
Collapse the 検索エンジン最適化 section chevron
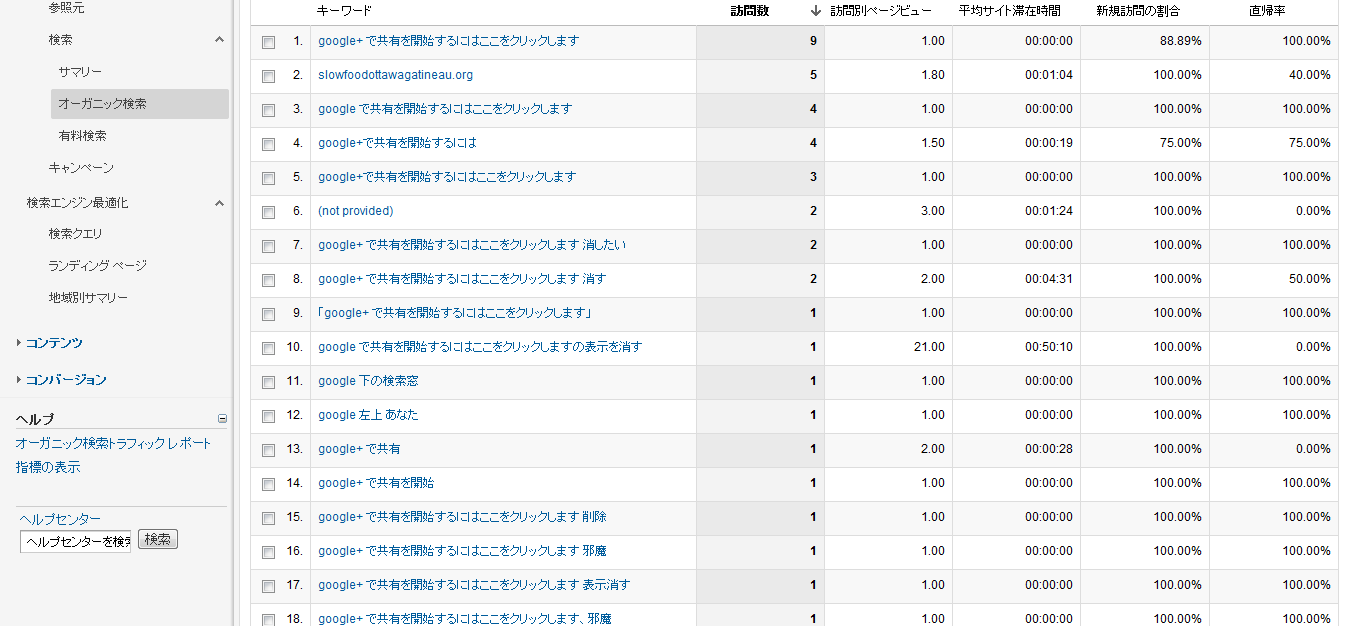click(x=219, y=203)
